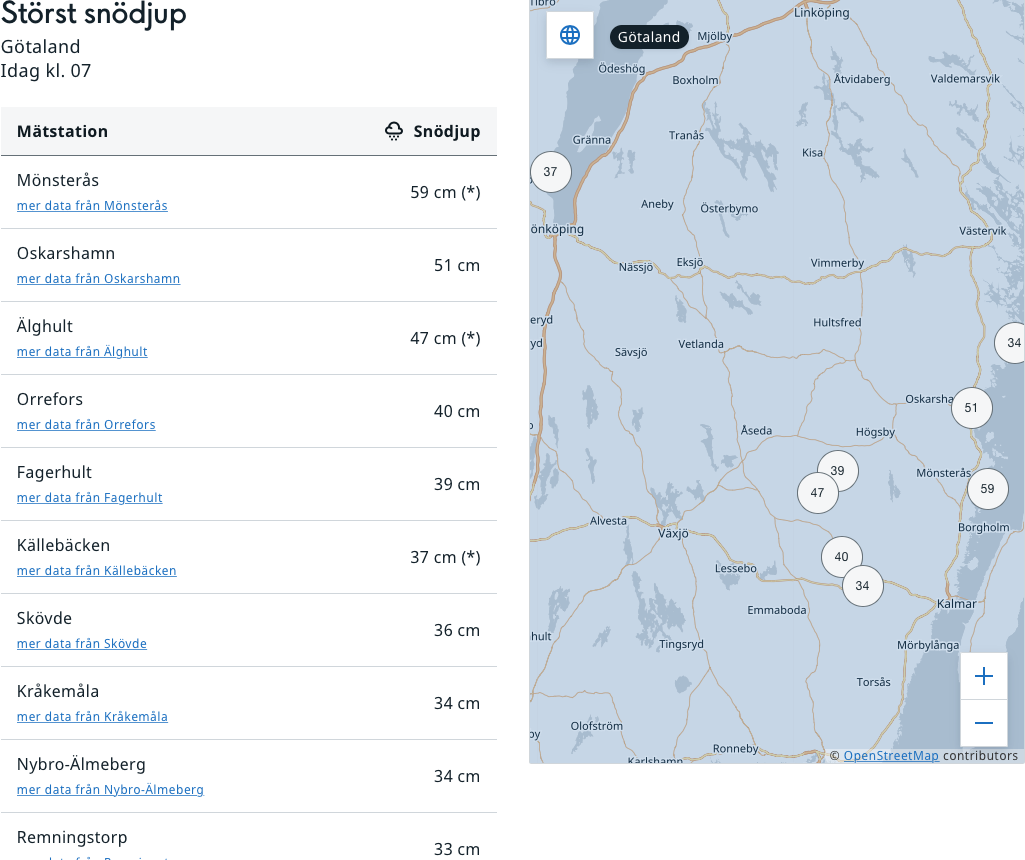Open mer data från Källebäcken link

(96, 571)
